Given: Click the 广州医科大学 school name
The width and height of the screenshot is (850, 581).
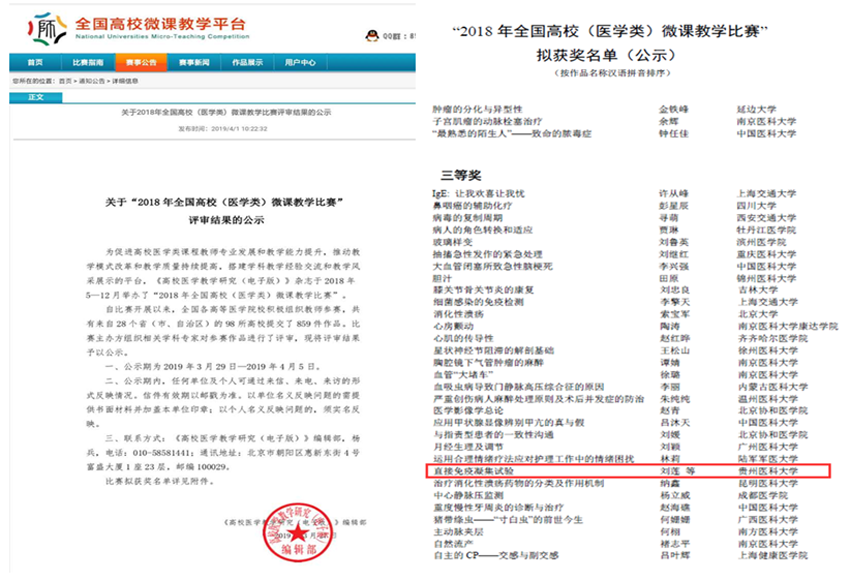Looking at the screenshot, I should click(x=768, y=447).
